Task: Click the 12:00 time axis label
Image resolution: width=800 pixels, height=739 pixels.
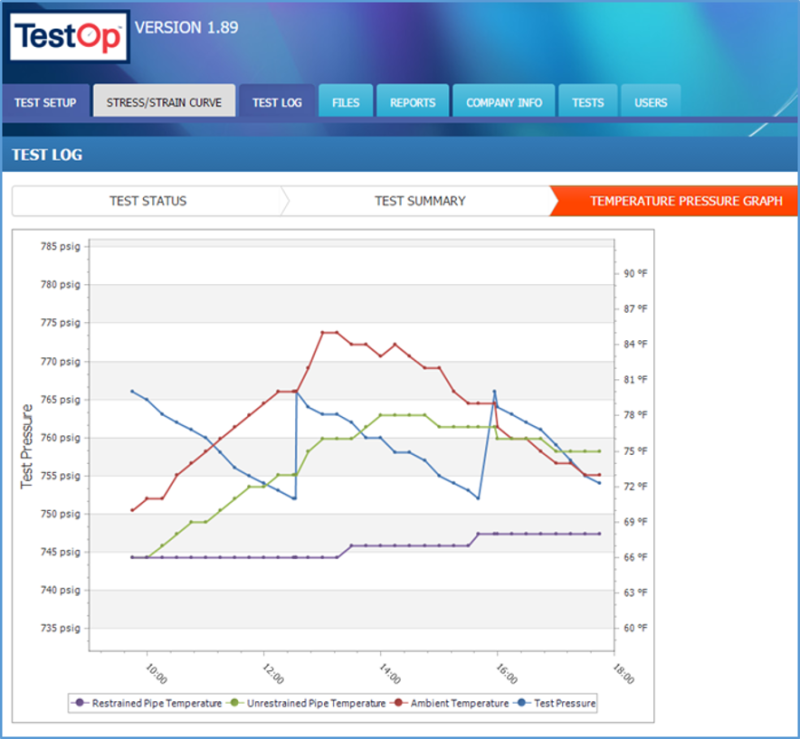Action: tap(273, 674)
